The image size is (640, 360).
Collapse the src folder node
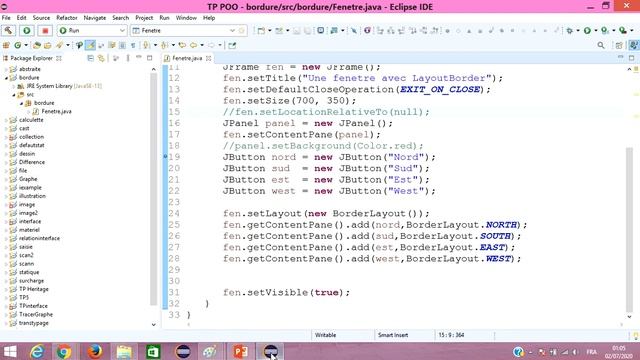[x=14, y=95]
